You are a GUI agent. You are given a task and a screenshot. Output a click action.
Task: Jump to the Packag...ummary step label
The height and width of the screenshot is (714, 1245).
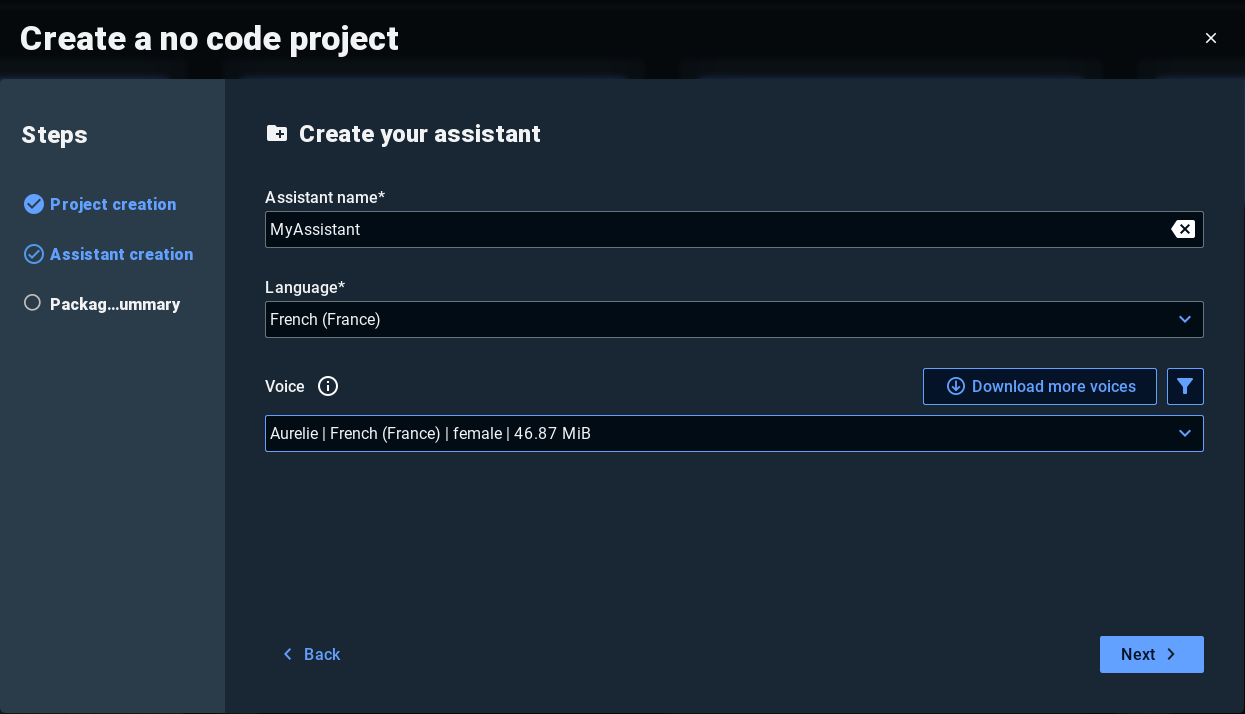tap(115, 304)
